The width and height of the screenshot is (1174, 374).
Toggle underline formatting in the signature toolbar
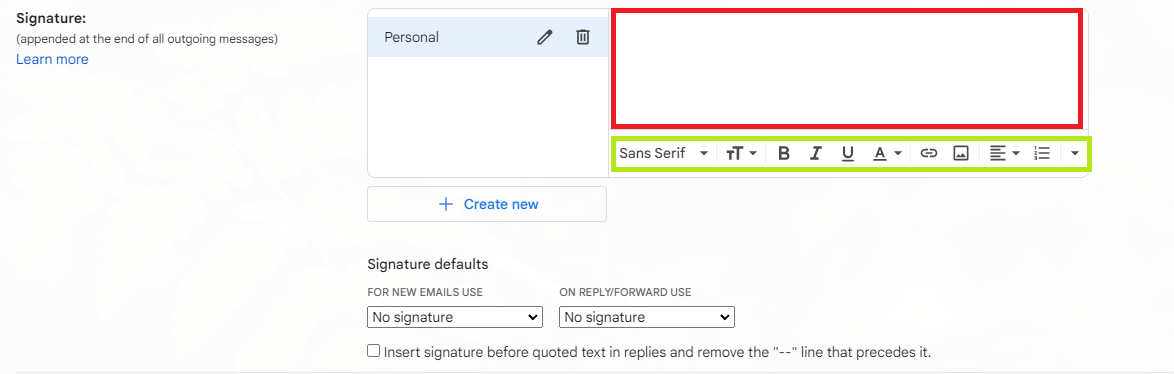[848, 153]
